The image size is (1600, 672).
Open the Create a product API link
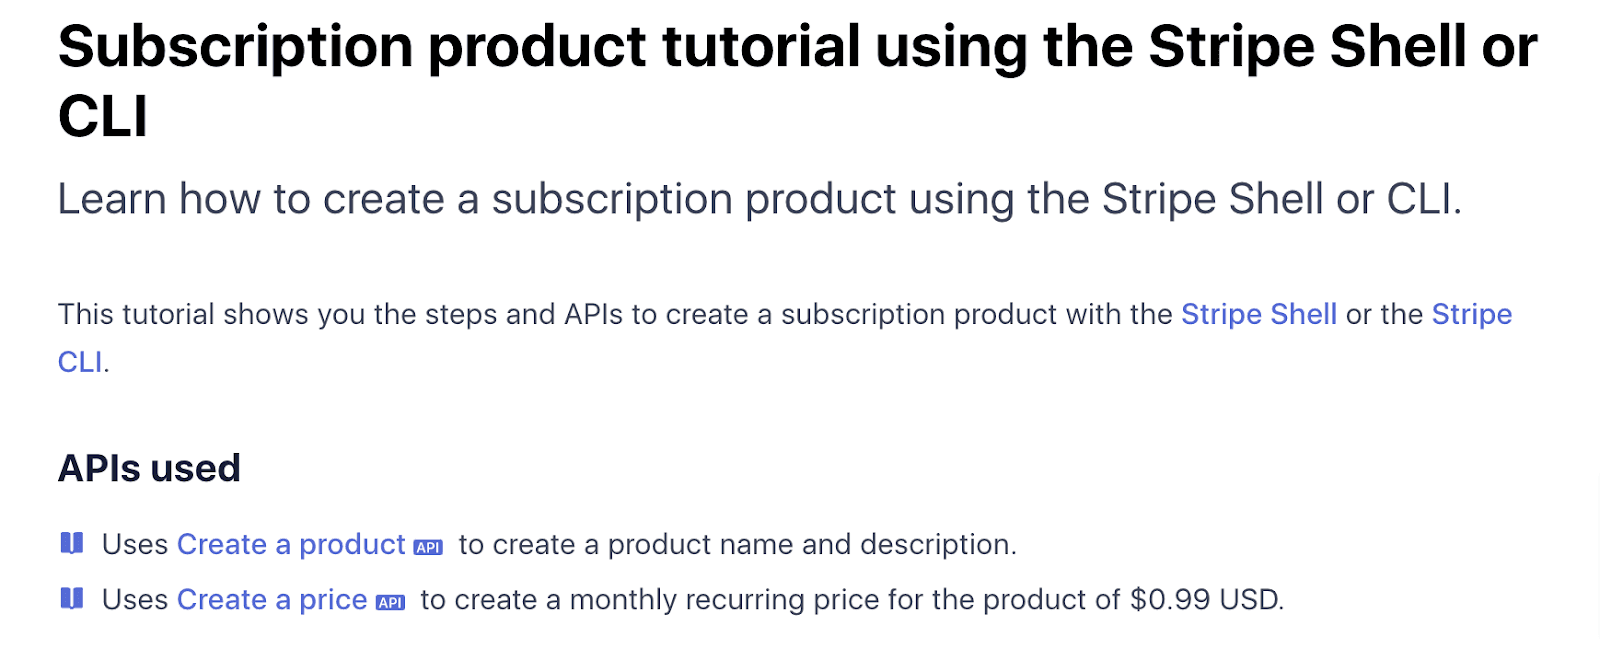tap(291, 544)
